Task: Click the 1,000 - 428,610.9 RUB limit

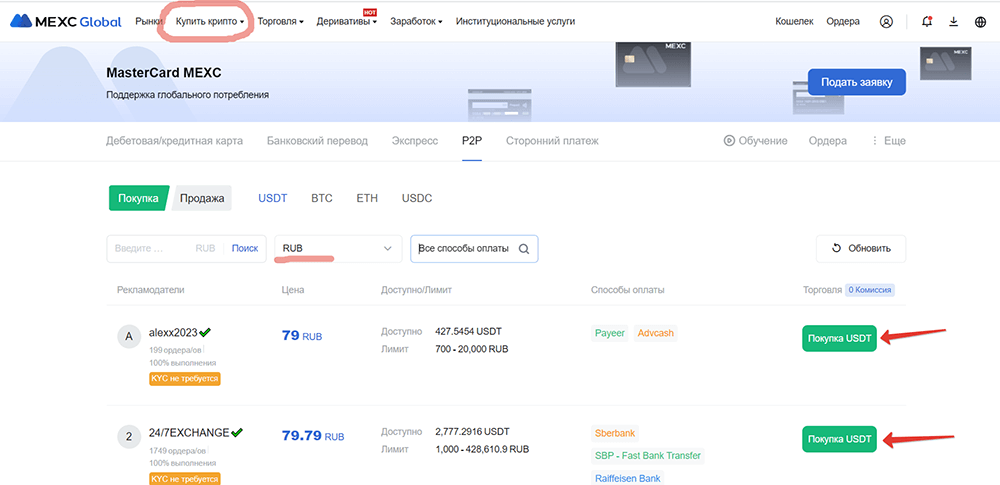Action: (482, 449)
